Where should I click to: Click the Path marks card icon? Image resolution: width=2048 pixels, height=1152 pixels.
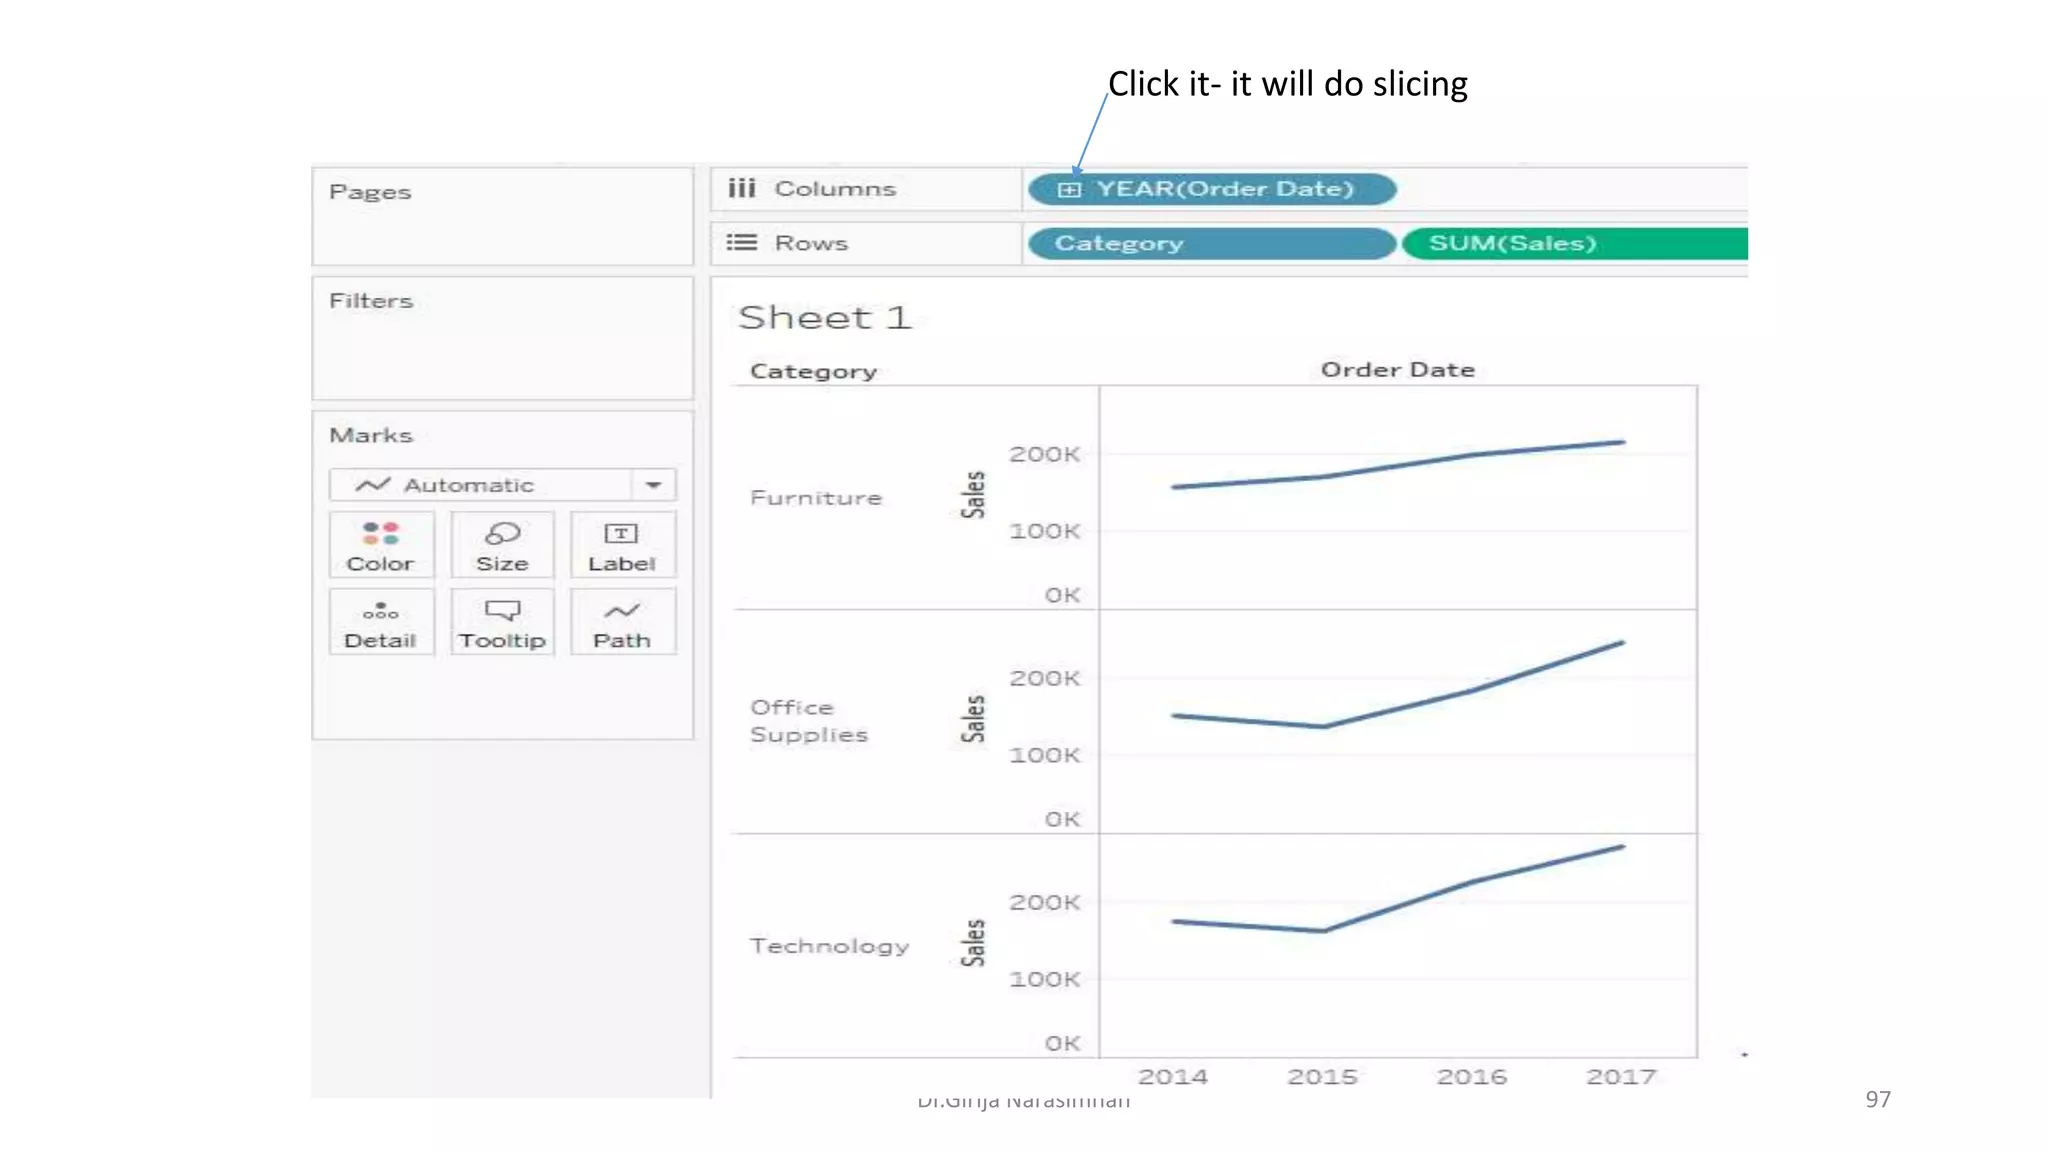[x=621, y=610]
